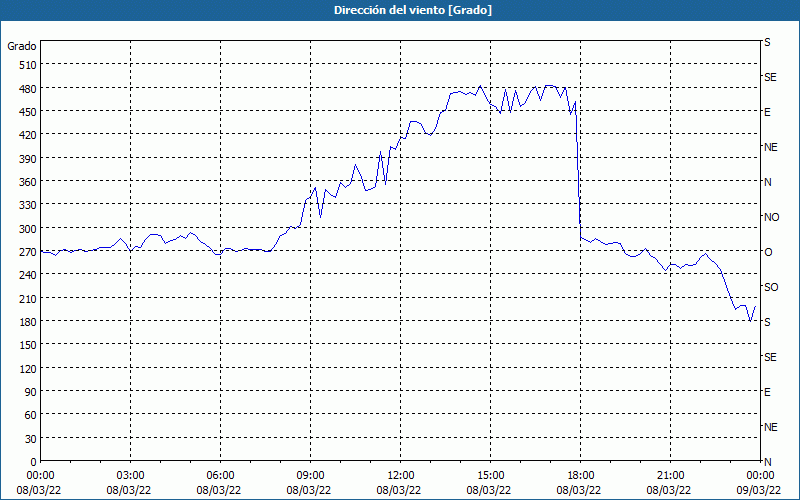Select the 'Grado' axis unit label
Image resolution: width=800 pixels, height=500 pixels.
click(22, 46)
